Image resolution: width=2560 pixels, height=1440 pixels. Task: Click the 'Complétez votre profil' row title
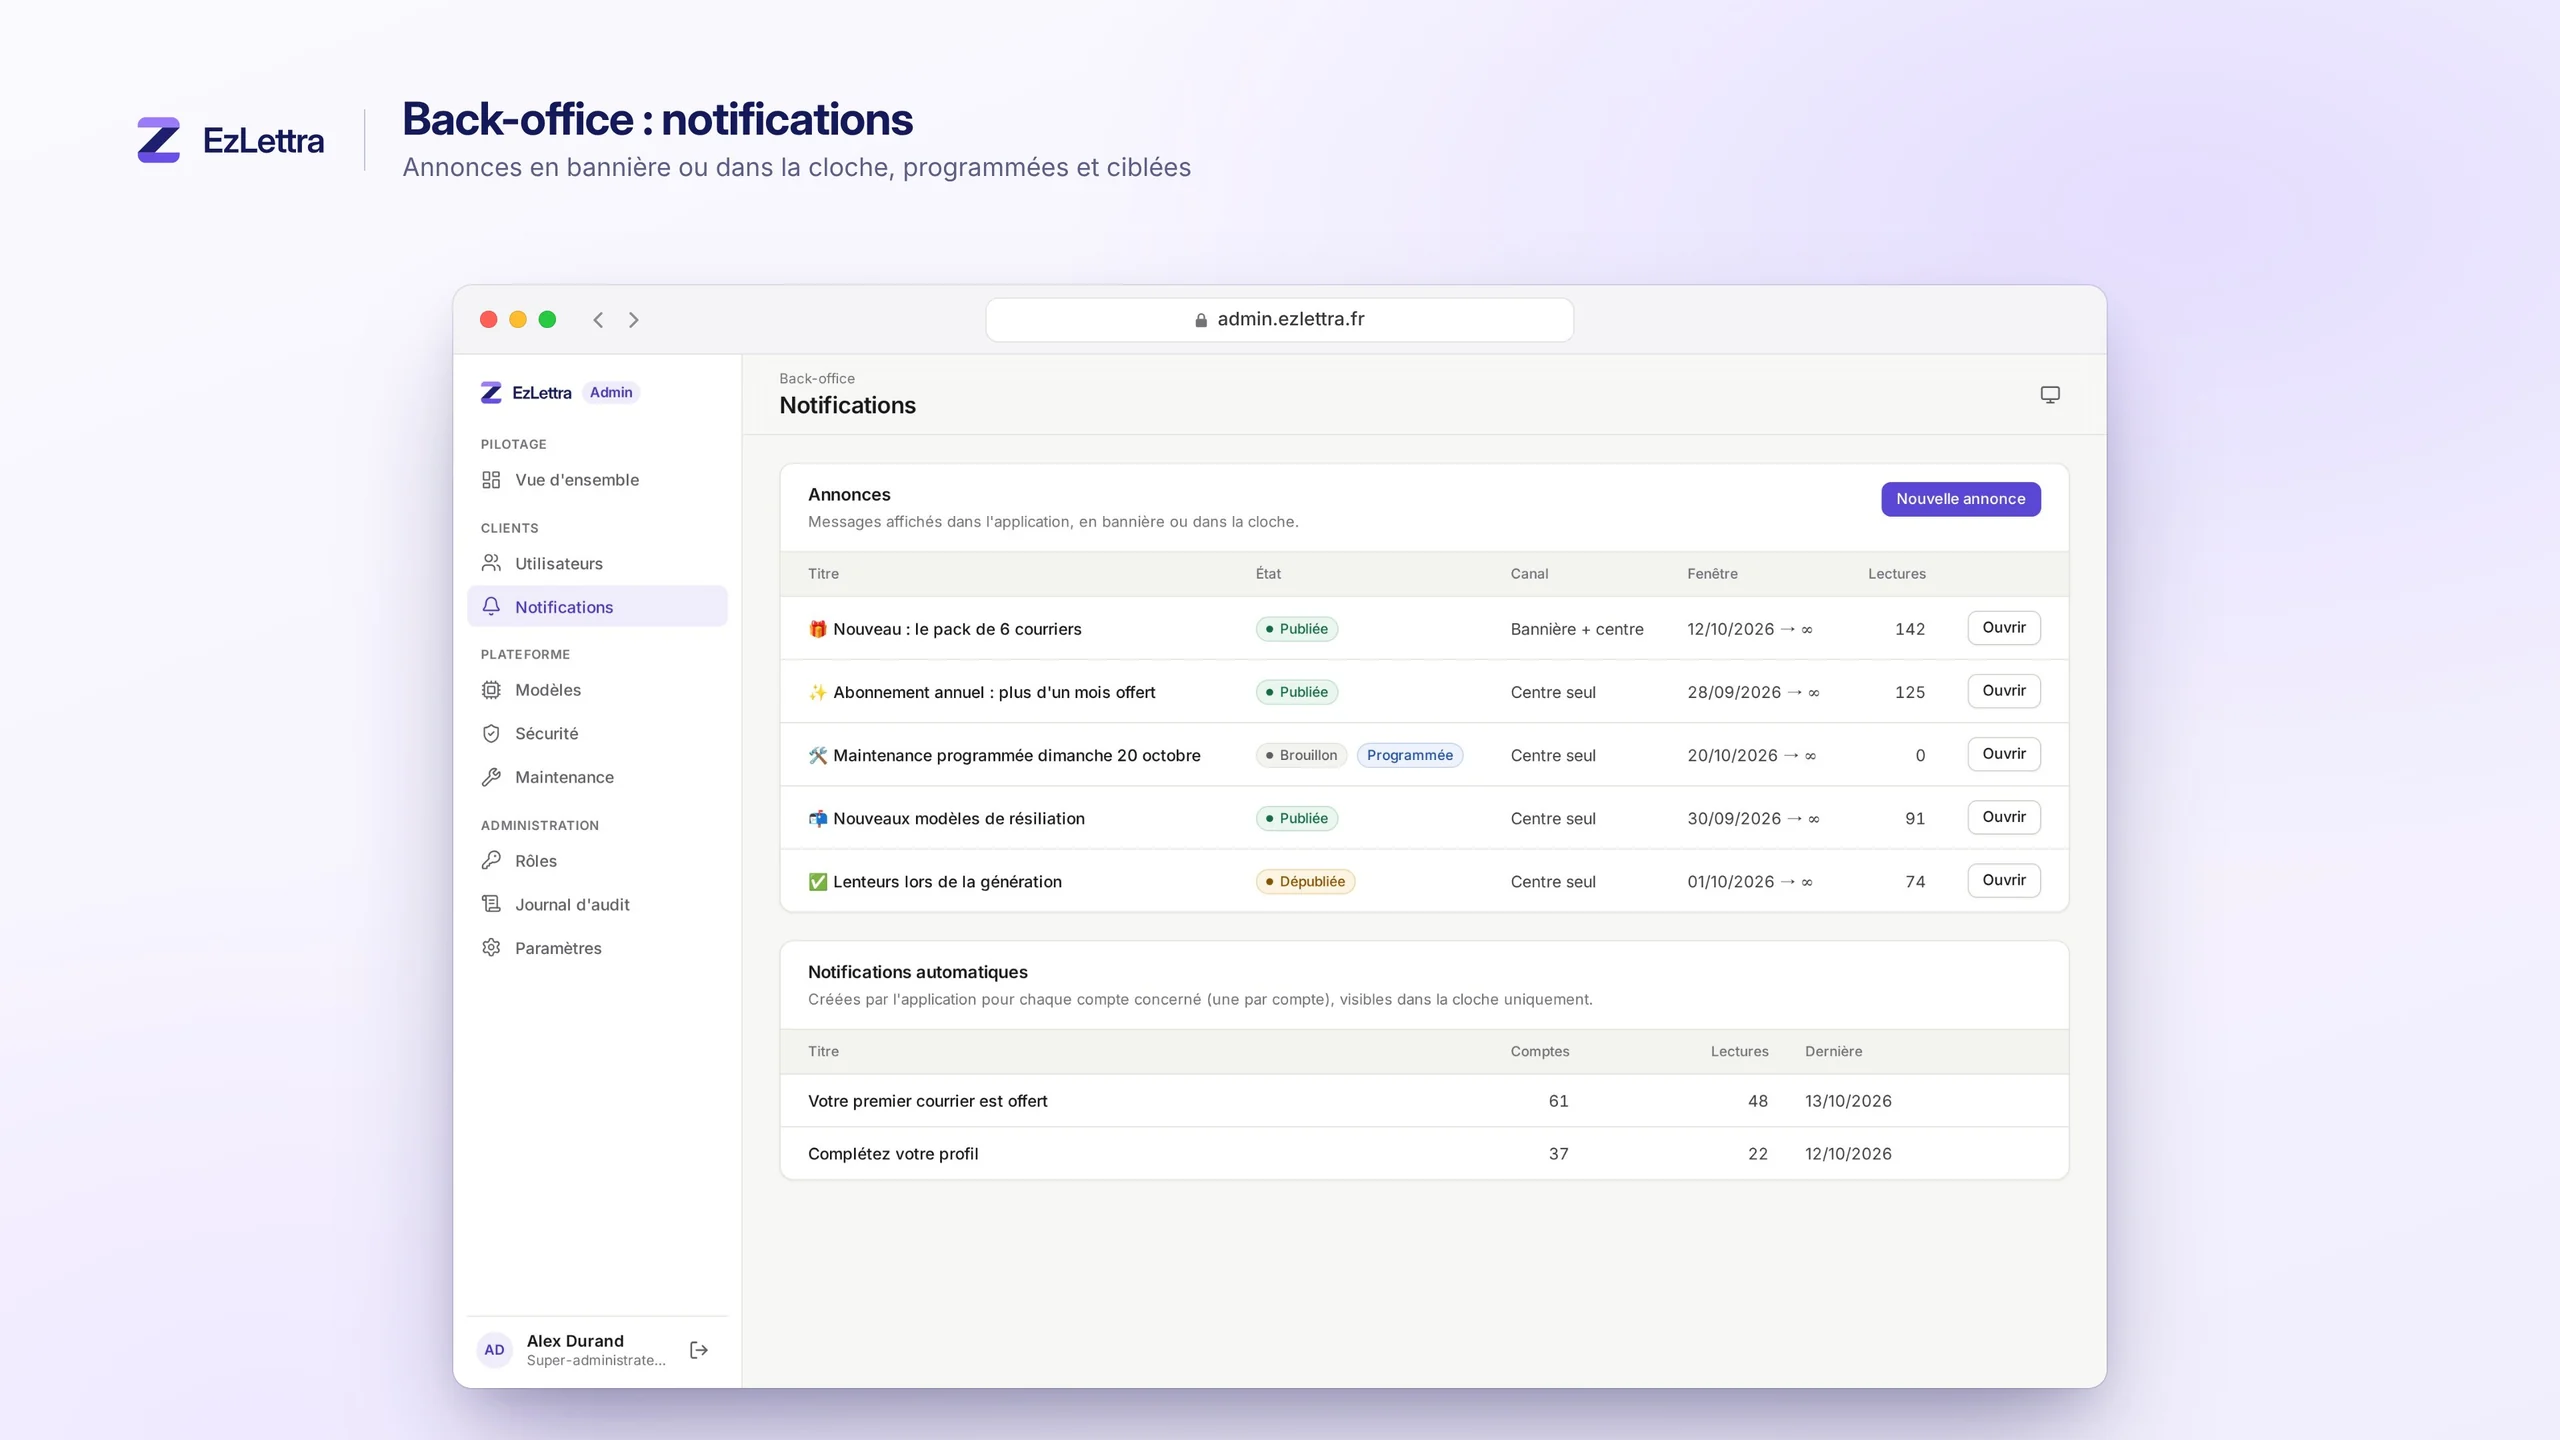[x=893, y=1154]
